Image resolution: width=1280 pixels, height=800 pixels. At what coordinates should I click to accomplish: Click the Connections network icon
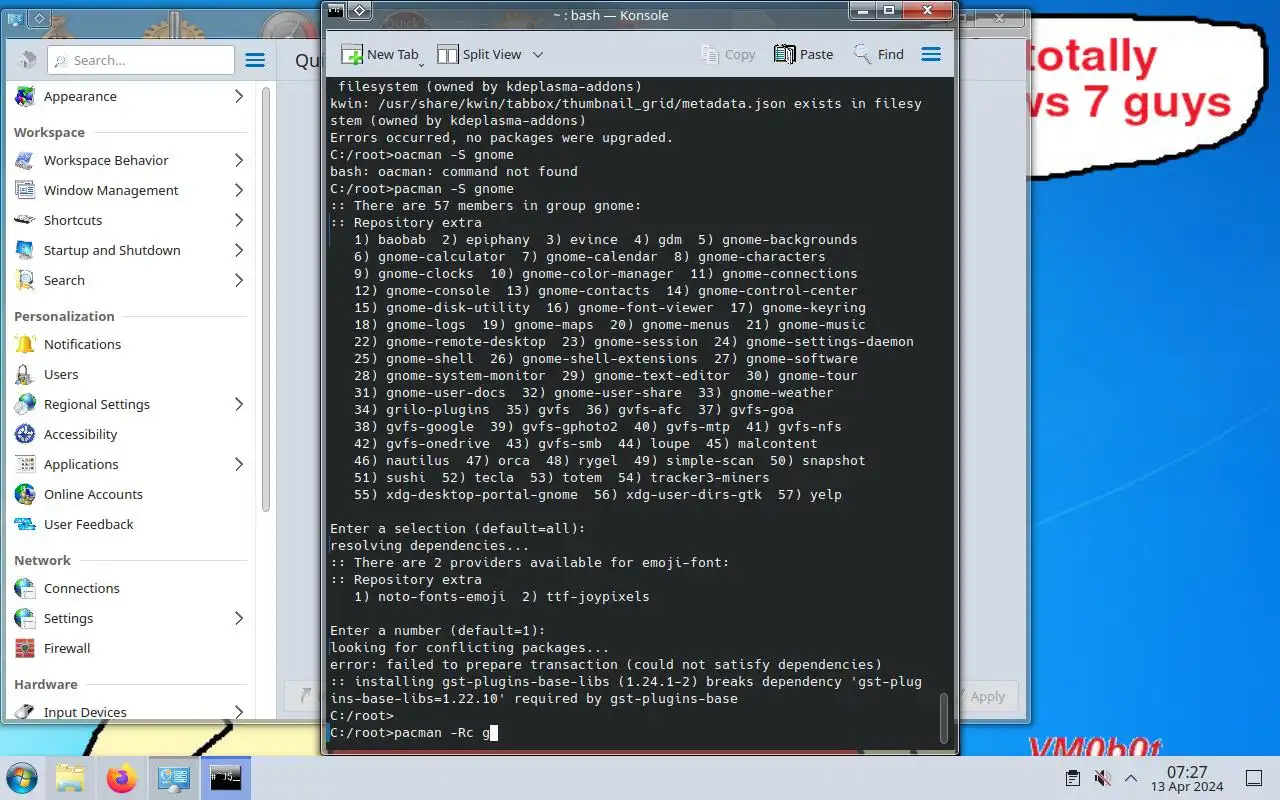(x=25, y=588)
